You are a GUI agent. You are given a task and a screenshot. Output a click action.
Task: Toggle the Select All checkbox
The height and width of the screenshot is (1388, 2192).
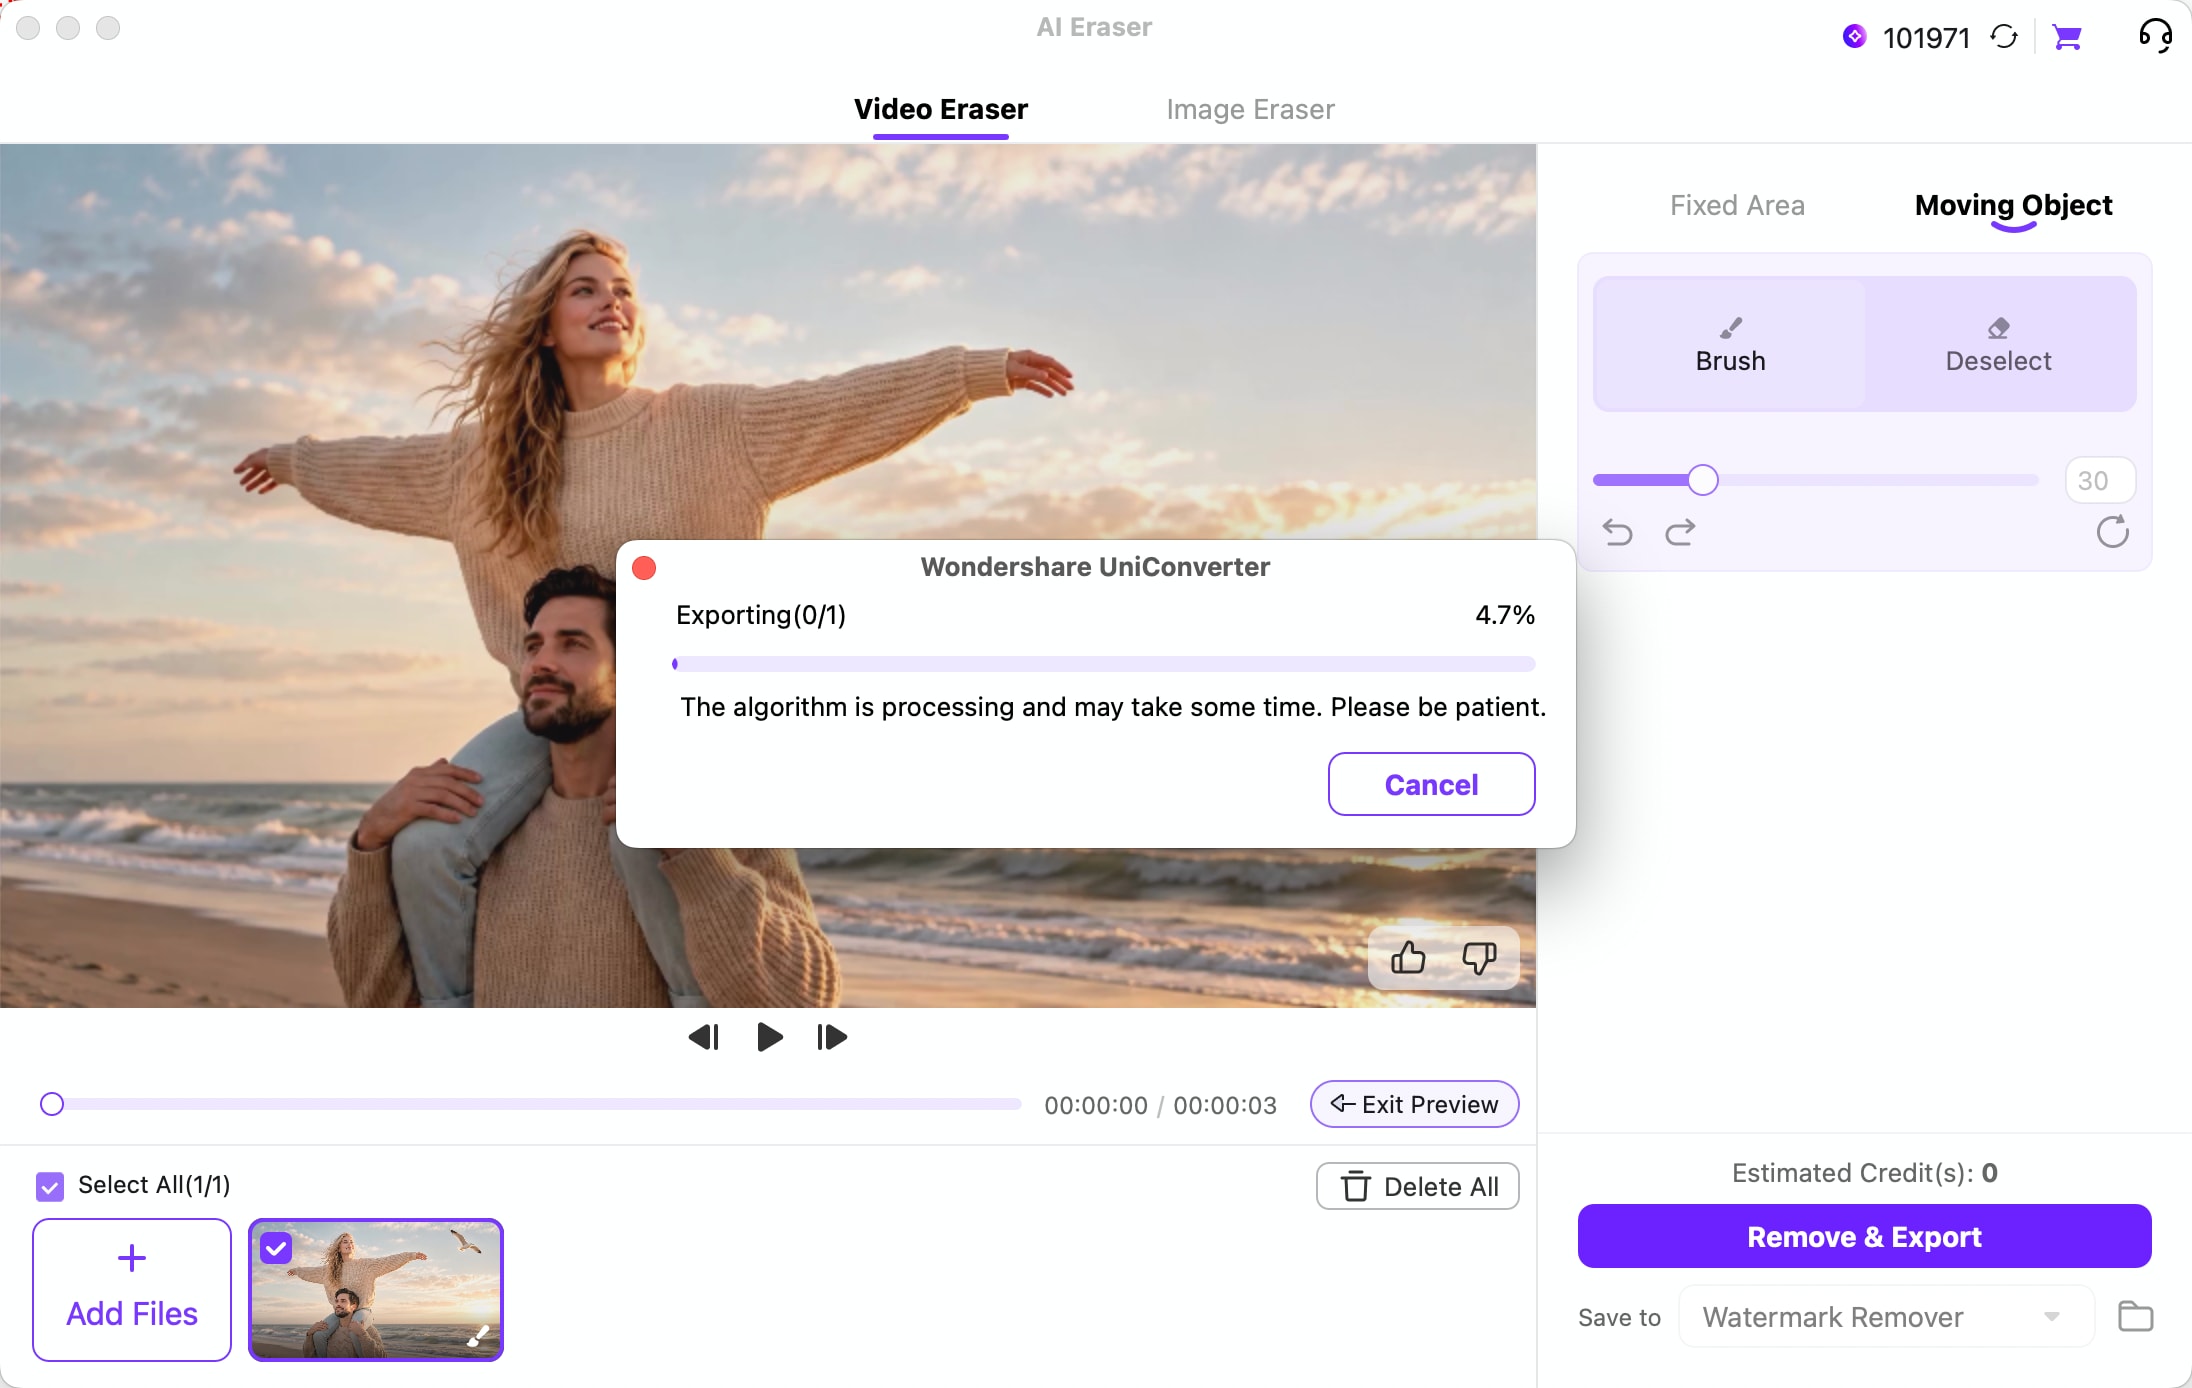click(50, 1186)
